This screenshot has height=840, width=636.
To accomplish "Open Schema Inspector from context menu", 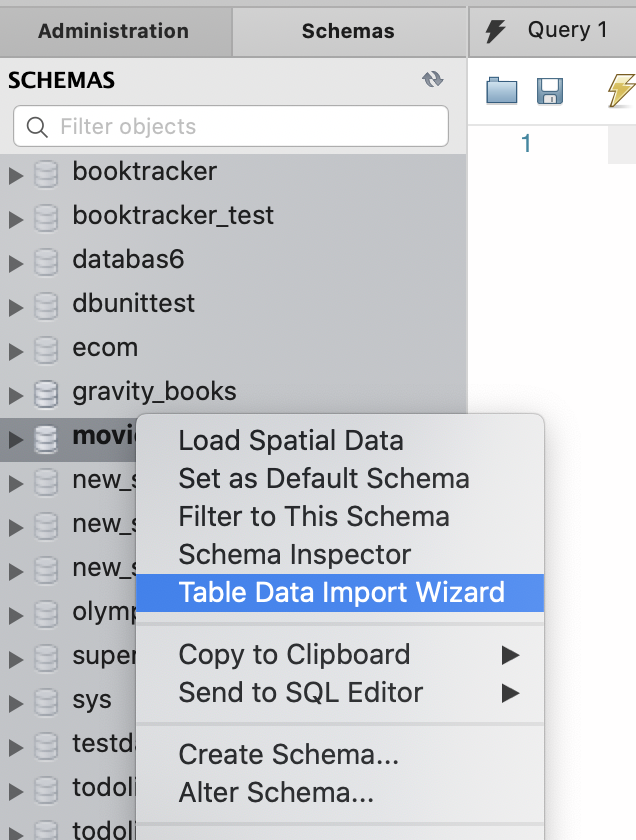I will [x=294, y=555].
